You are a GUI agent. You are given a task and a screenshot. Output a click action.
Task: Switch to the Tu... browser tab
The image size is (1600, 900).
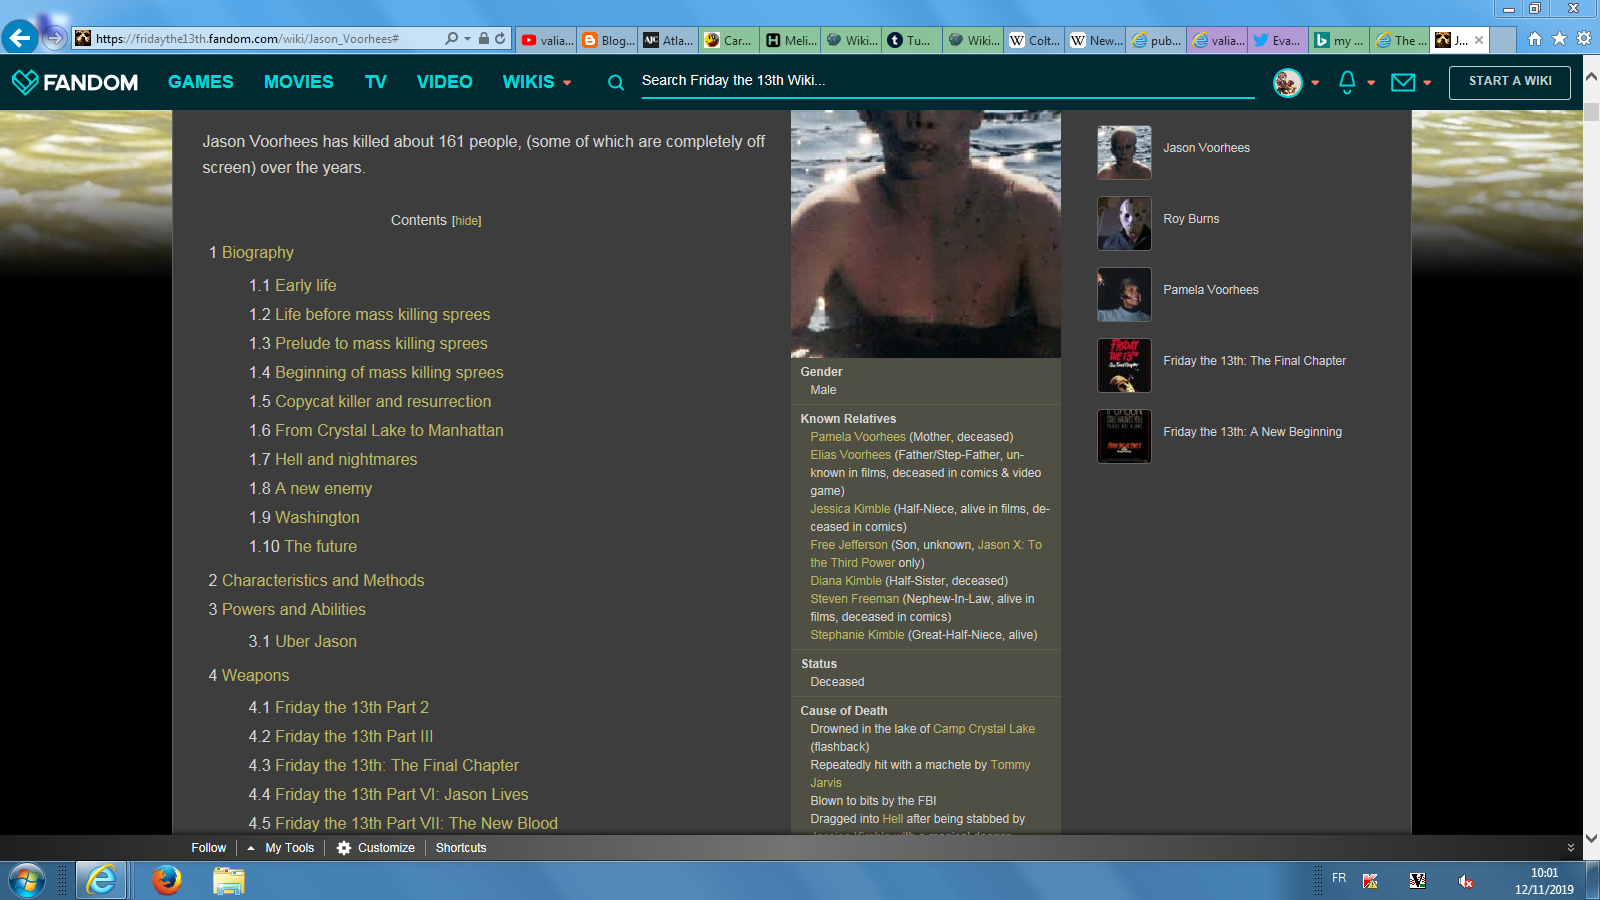point(910,40)
